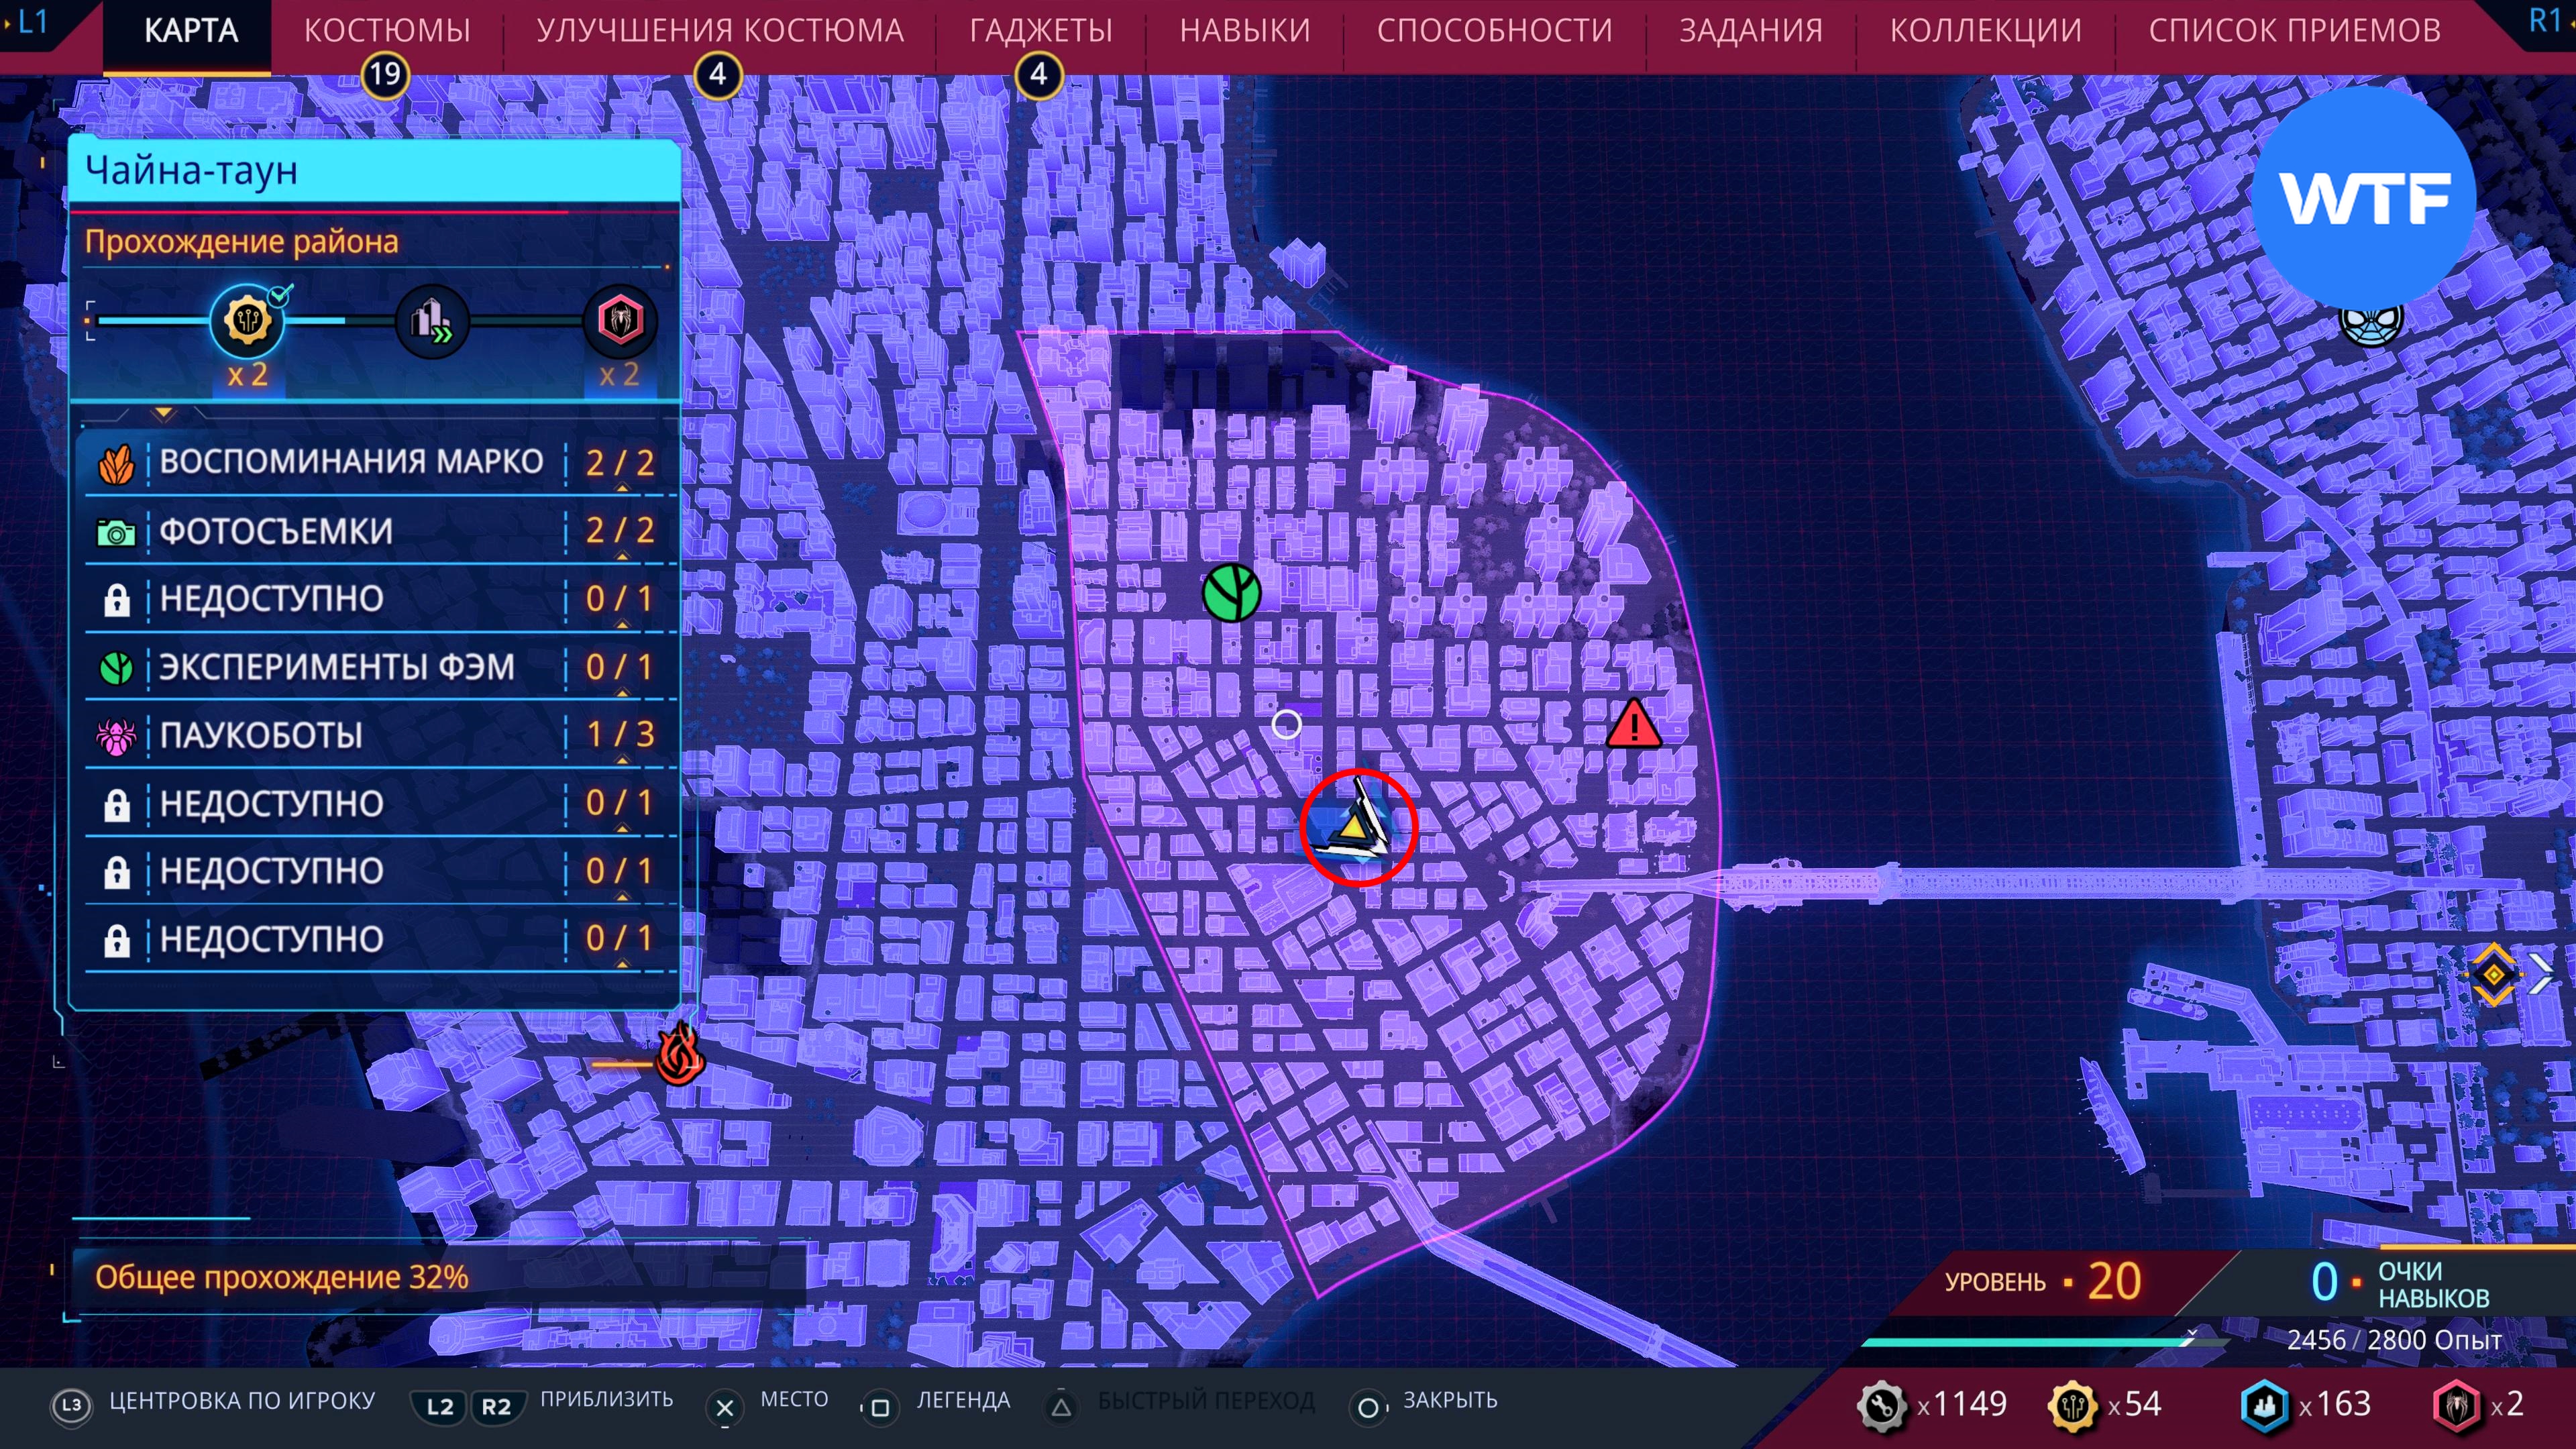Open the Задания tab
The image size is (2576, 1449).
[x=1750, y=31]
